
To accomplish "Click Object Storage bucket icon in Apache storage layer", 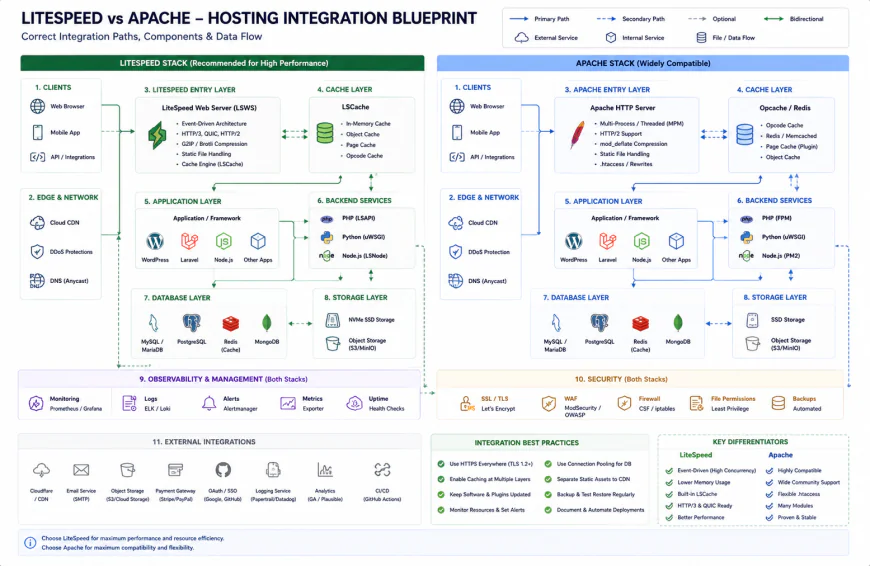I will [x=752, y=343].
